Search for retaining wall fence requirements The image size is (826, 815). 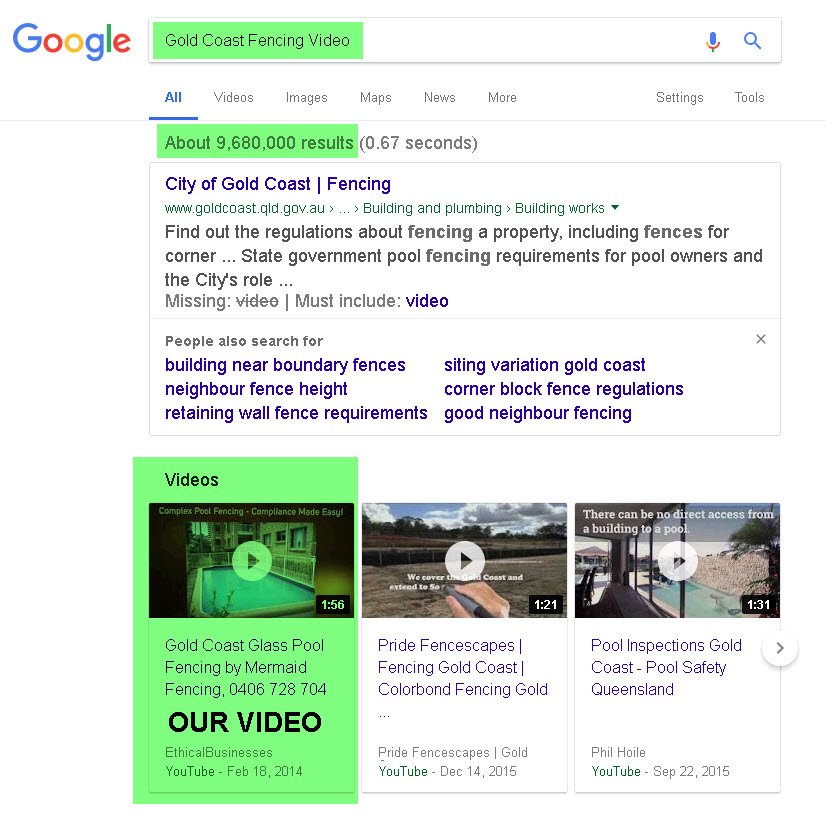[x=296, y=413]
